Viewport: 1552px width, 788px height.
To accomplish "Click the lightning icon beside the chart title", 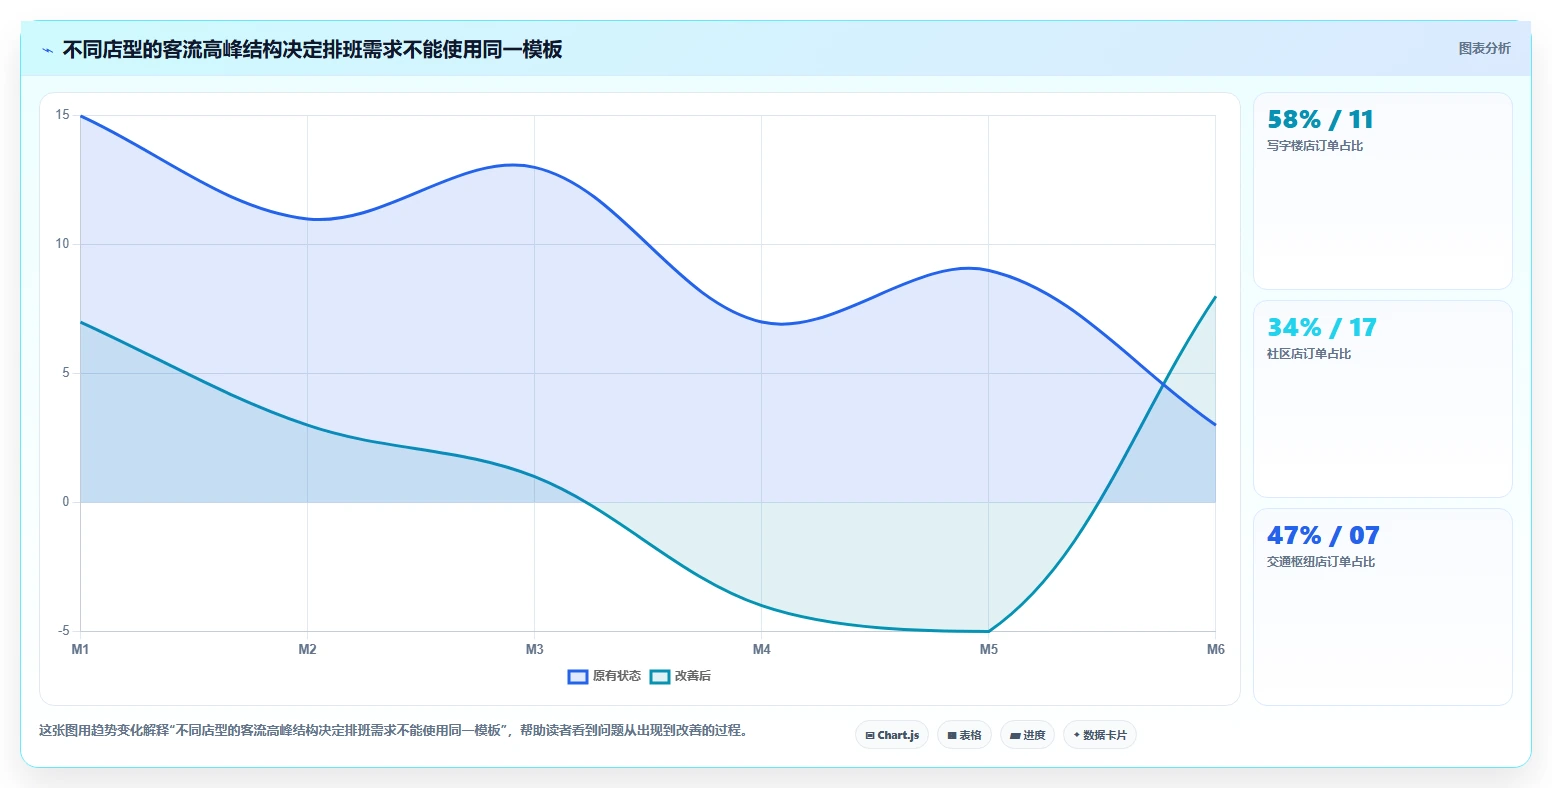I will pos(47,50).
